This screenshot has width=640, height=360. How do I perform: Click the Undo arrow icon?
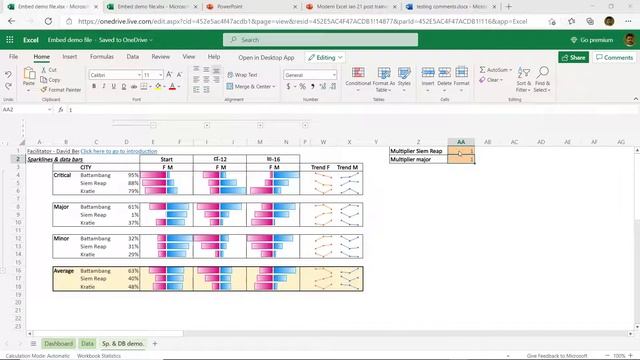8,75
